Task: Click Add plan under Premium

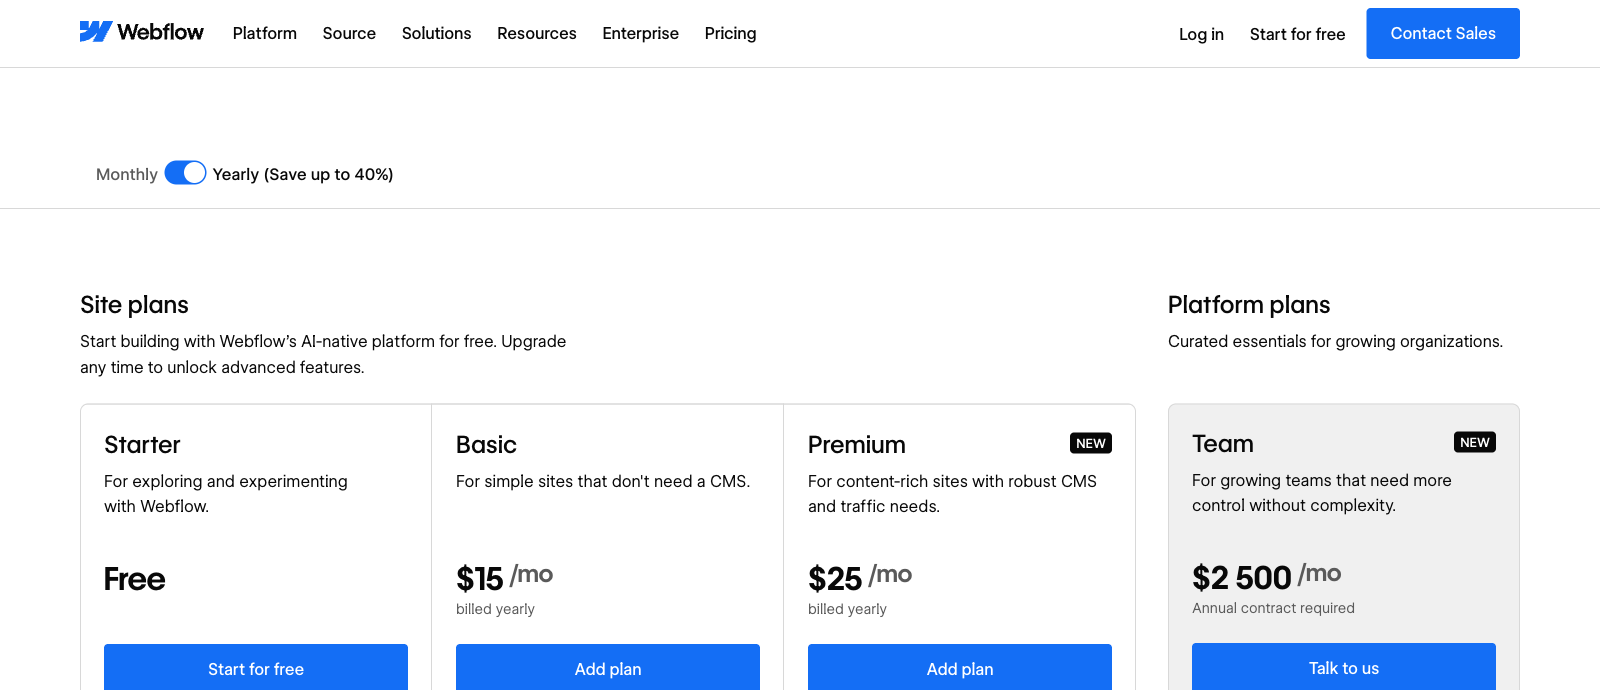Action: [960, 667]
